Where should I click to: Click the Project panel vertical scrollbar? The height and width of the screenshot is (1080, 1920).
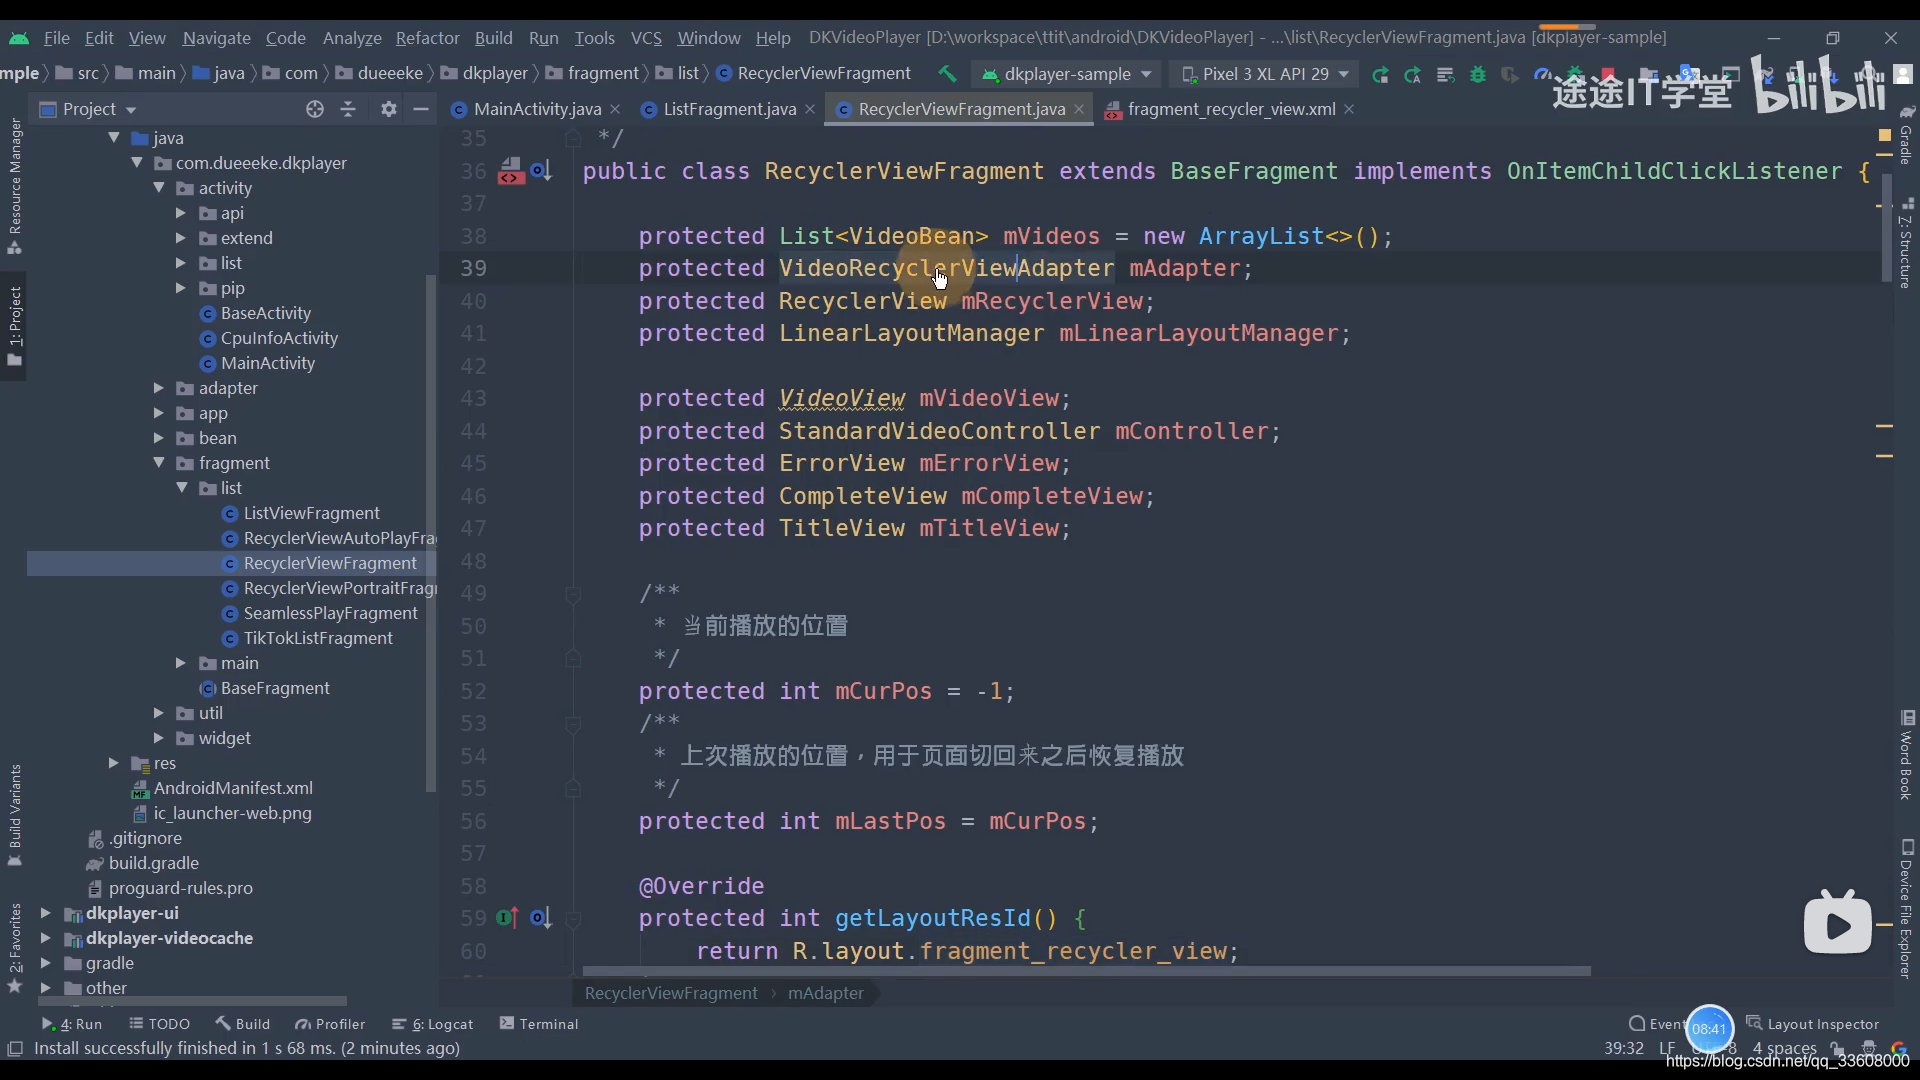(x=431, y=533)
